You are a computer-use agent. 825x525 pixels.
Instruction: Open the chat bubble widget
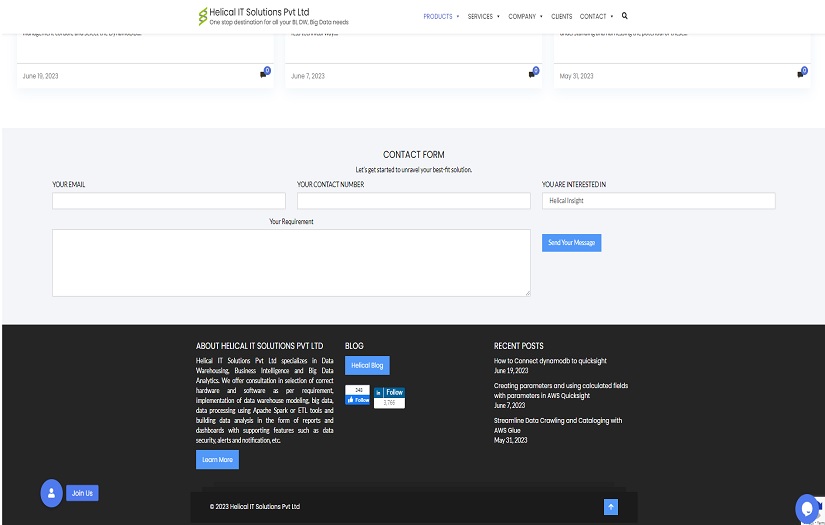[x=806, y=508]
